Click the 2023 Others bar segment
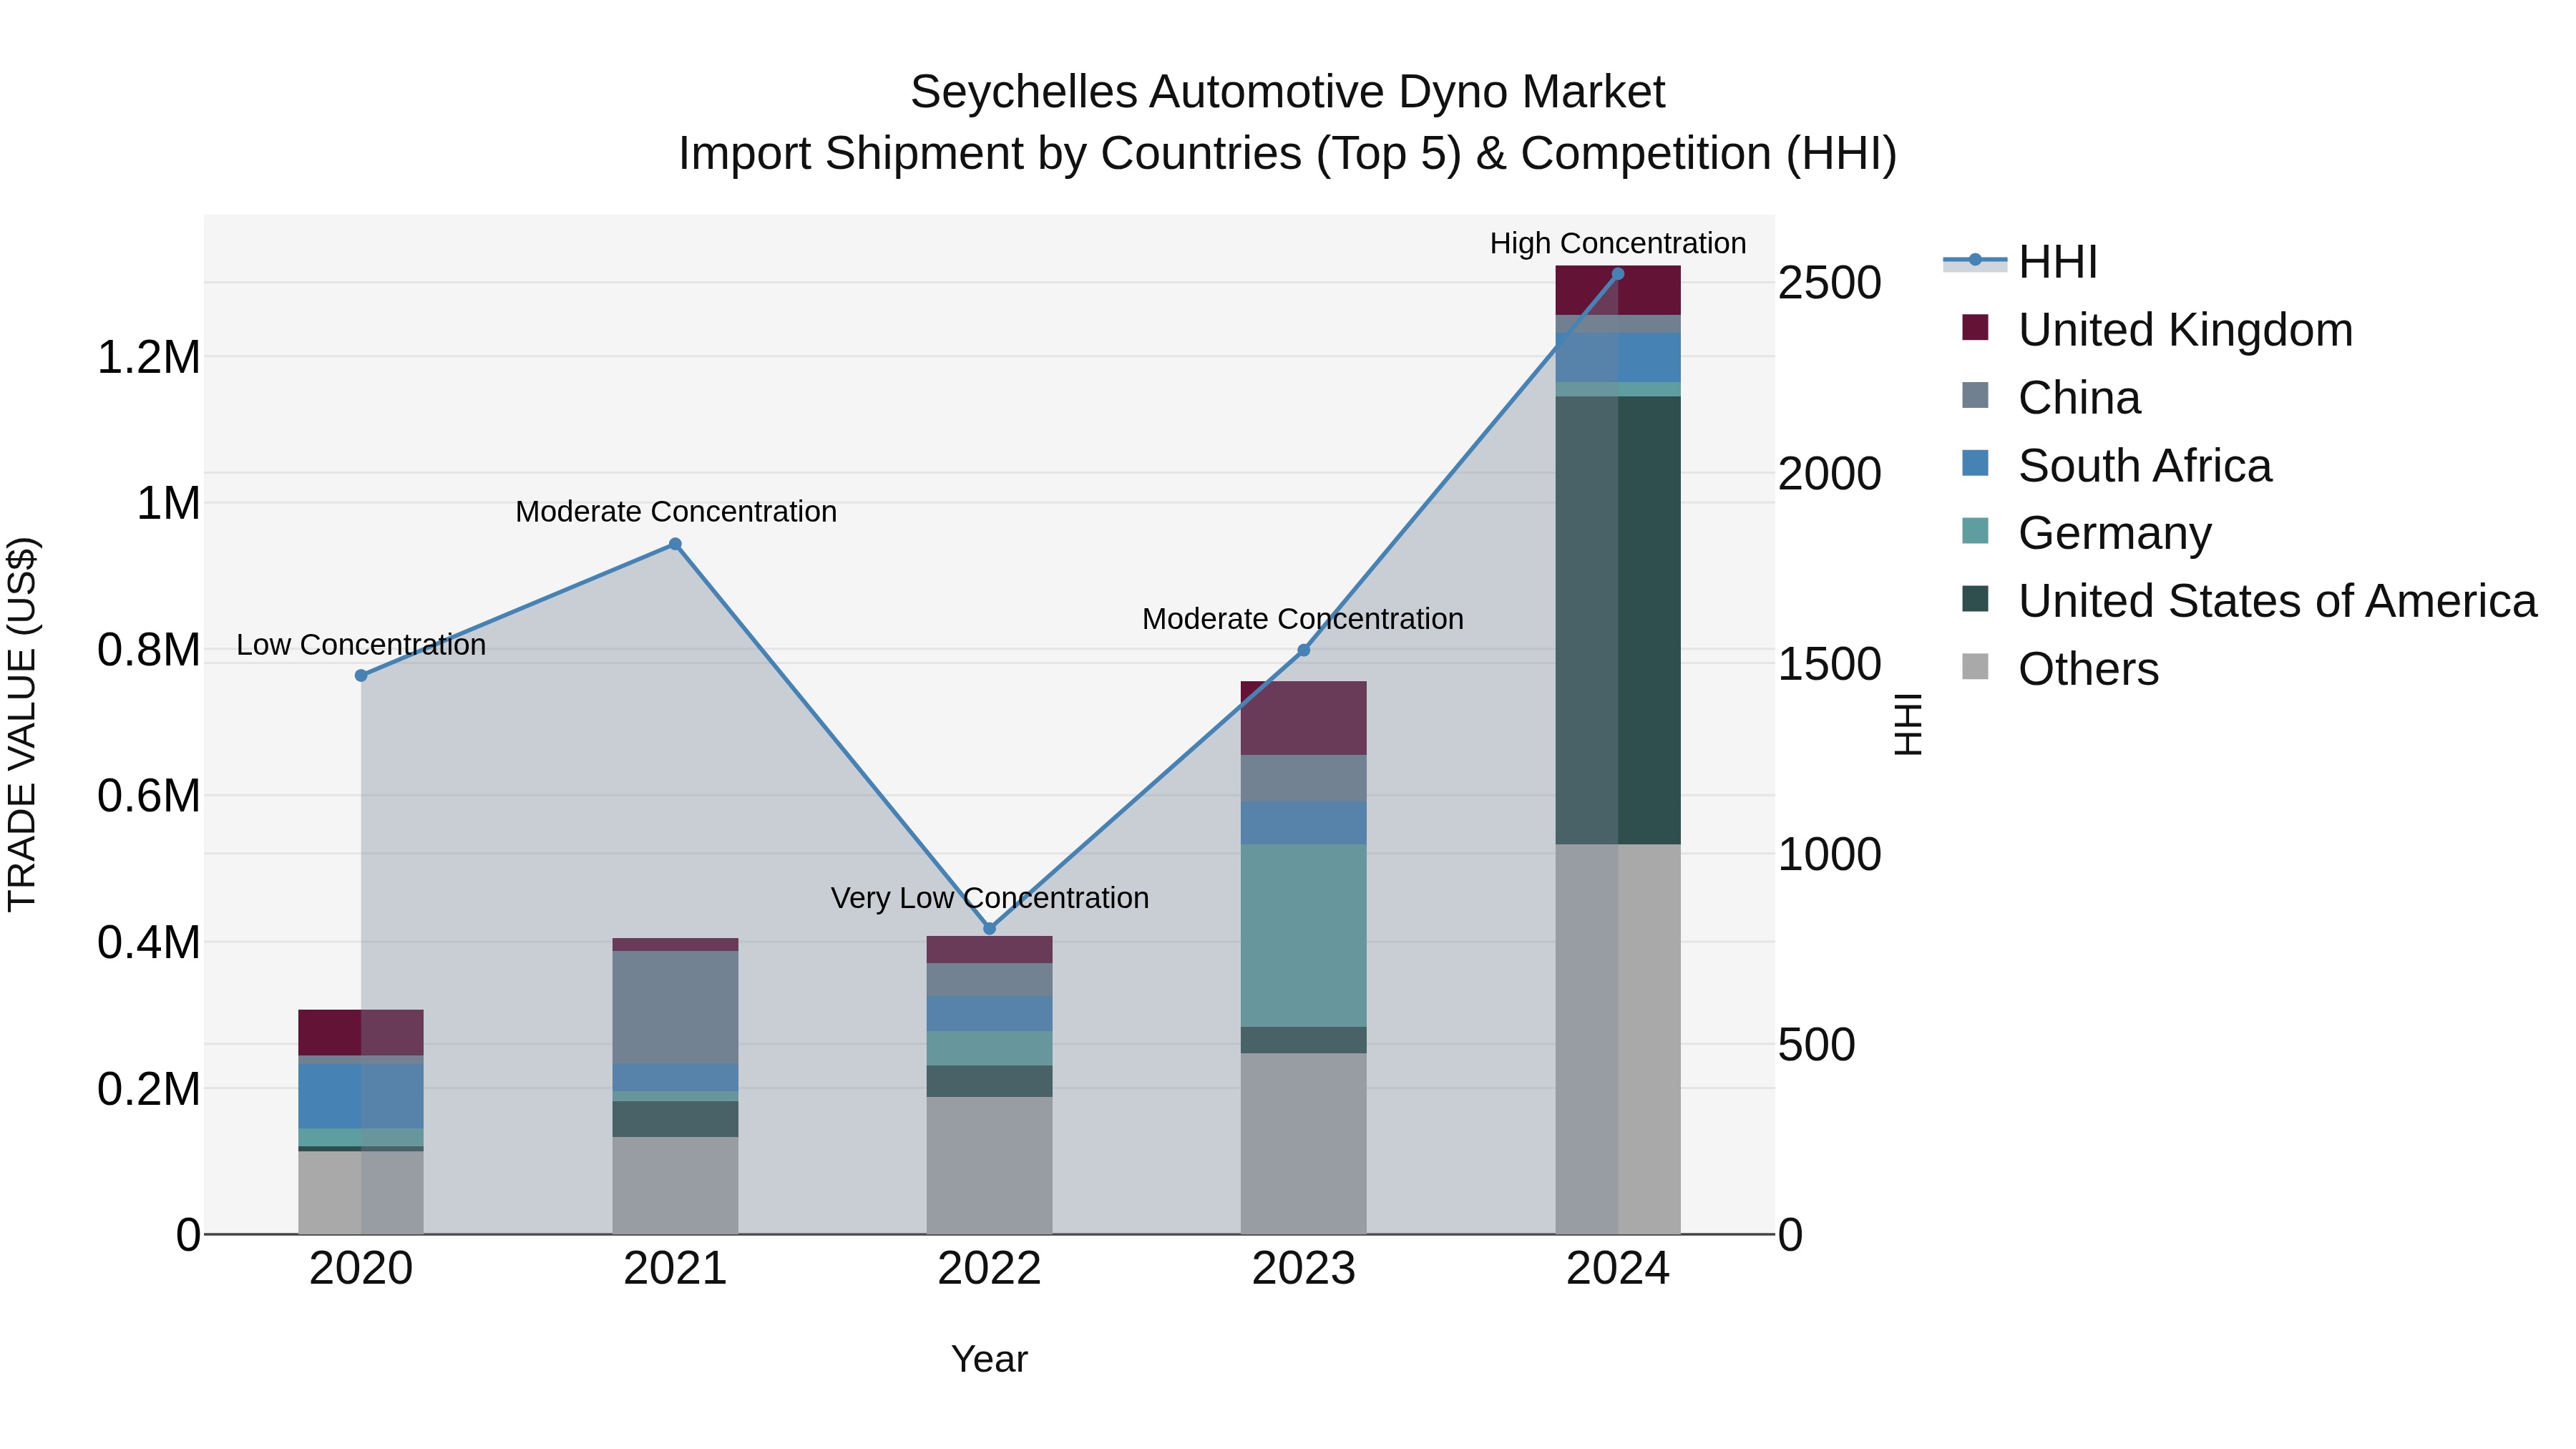Image resolution: width=2576 pixels, height=1449 pixels. point(1303,1143)
